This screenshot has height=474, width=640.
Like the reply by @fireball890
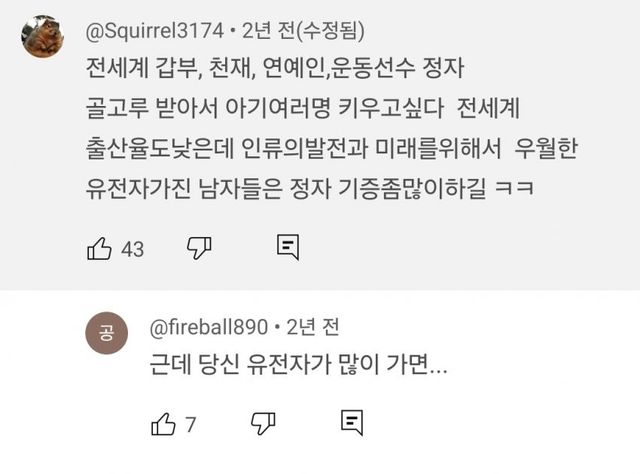163,423
